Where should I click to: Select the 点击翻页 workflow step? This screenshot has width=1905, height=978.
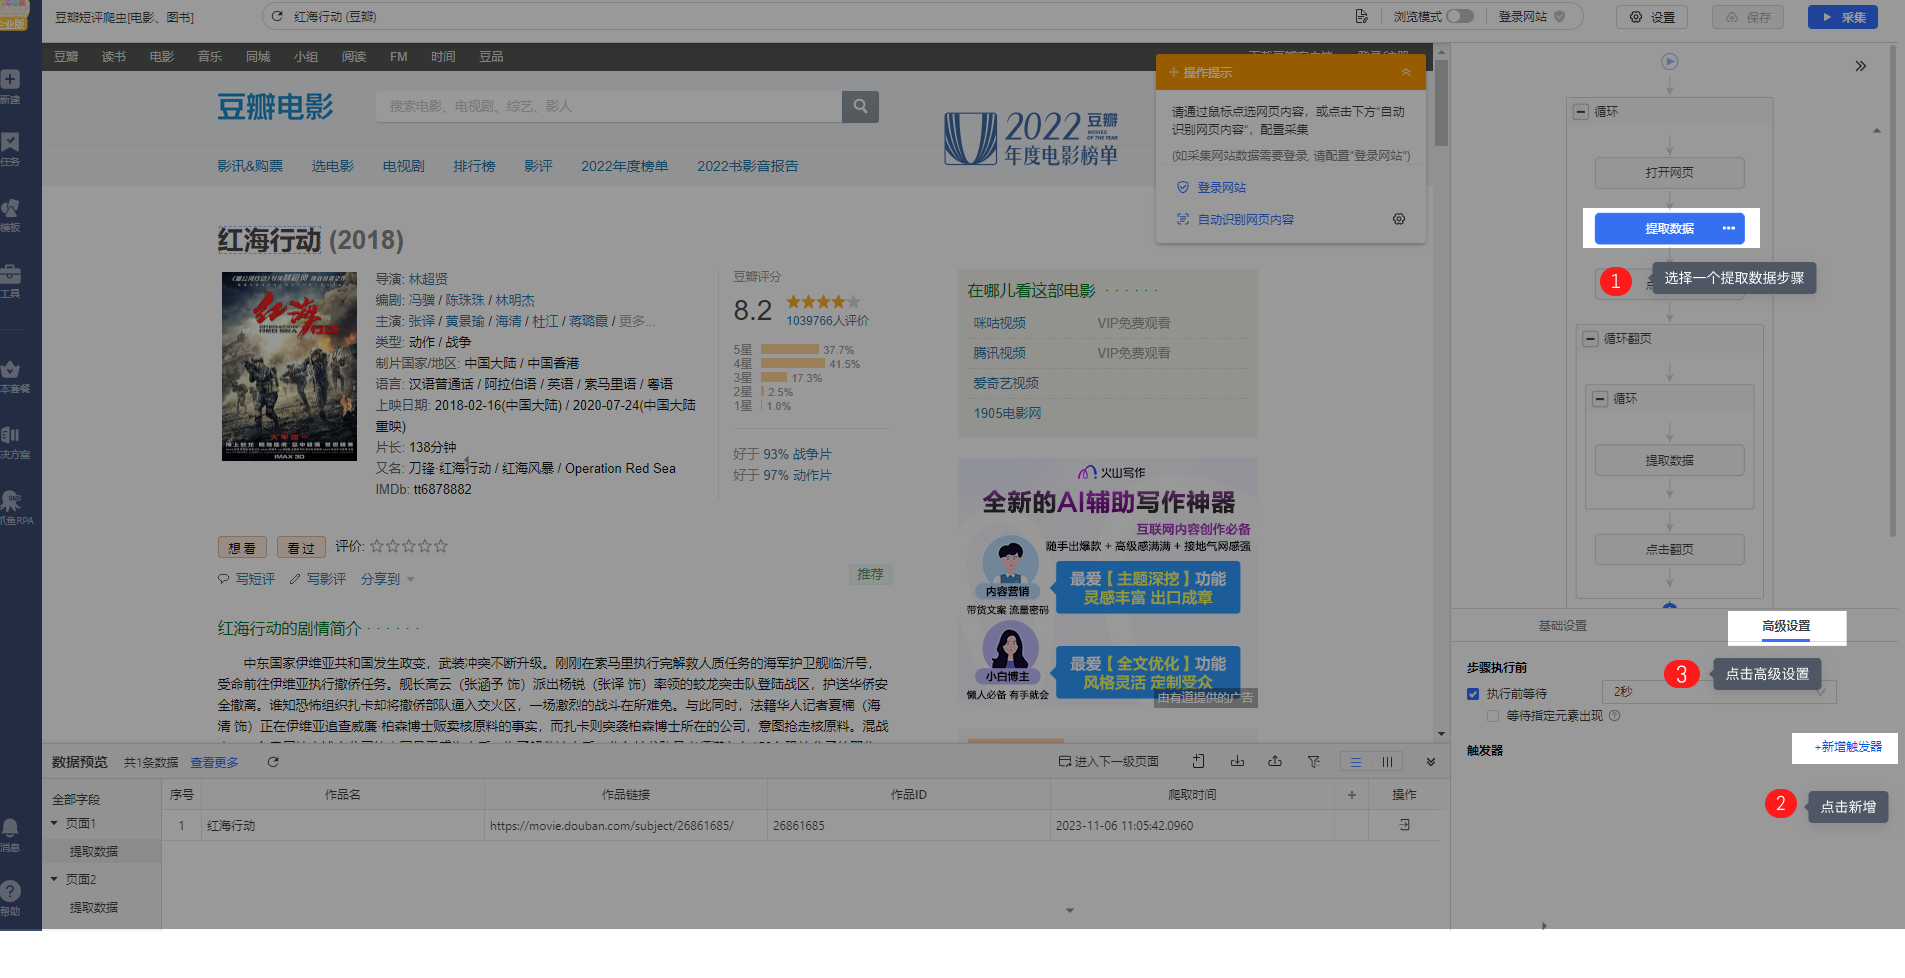pos(1669,550)
